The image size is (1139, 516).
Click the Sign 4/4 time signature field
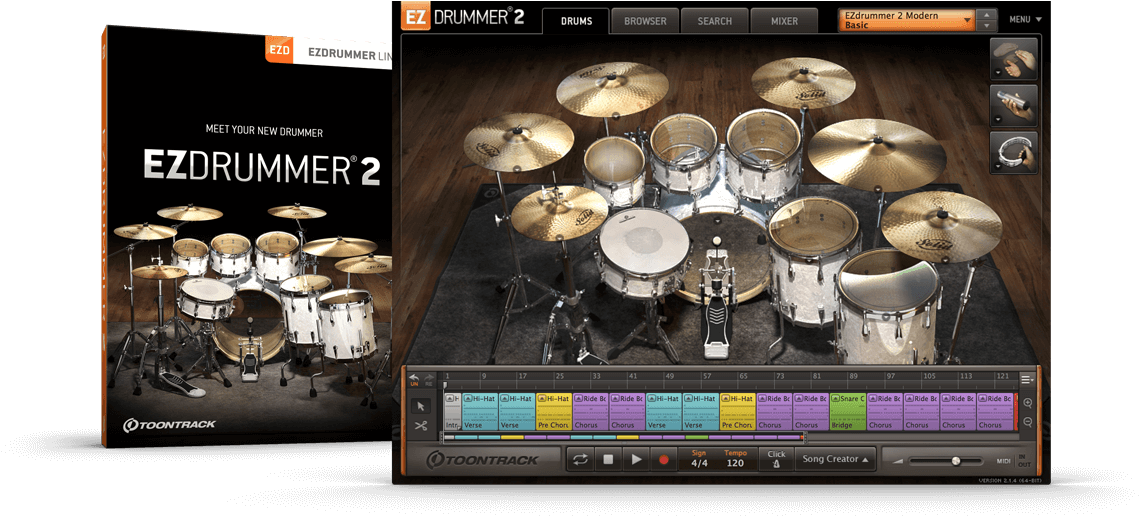(699, 459)
